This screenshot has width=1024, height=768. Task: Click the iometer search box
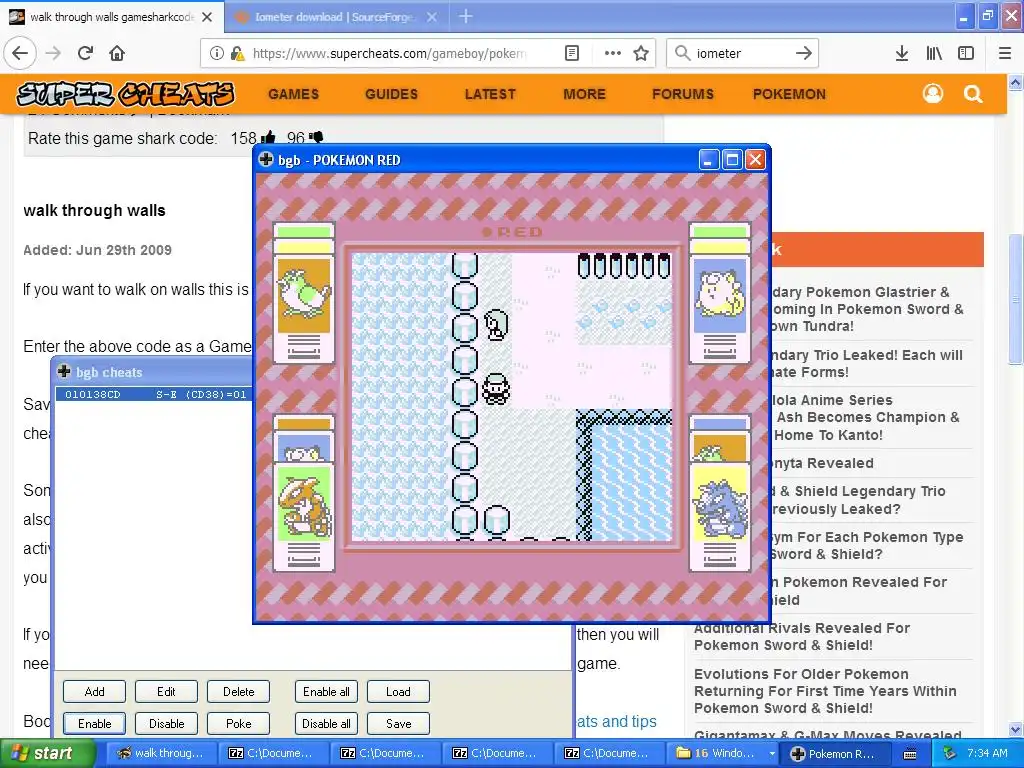pos(741,53)
